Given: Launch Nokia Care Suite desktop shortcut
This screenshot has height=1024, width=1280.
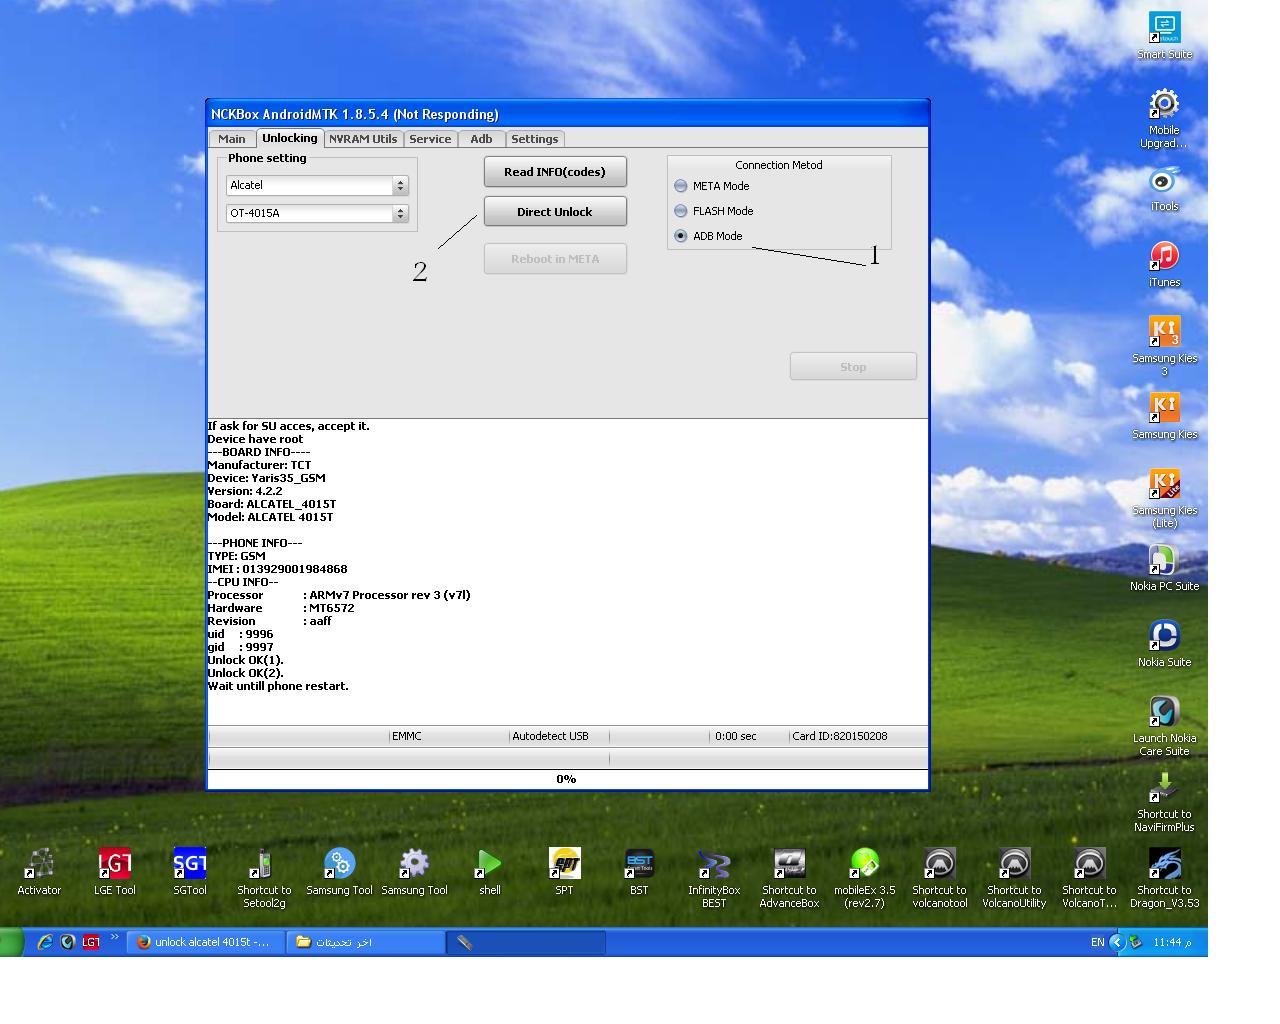Looking at the screenshot, I should (1164, 726).
